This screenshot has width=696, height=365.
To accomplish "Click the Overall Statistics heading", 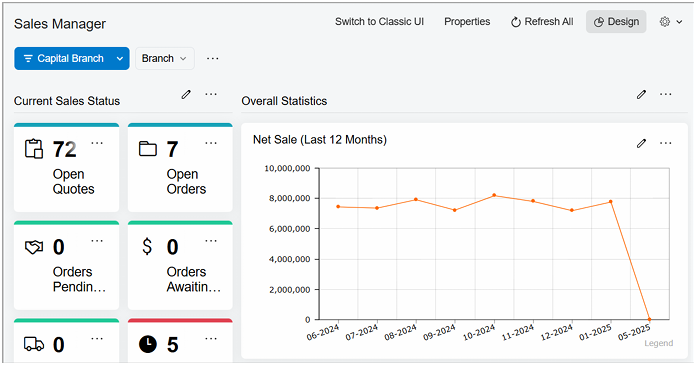I will tap(284, 101).
